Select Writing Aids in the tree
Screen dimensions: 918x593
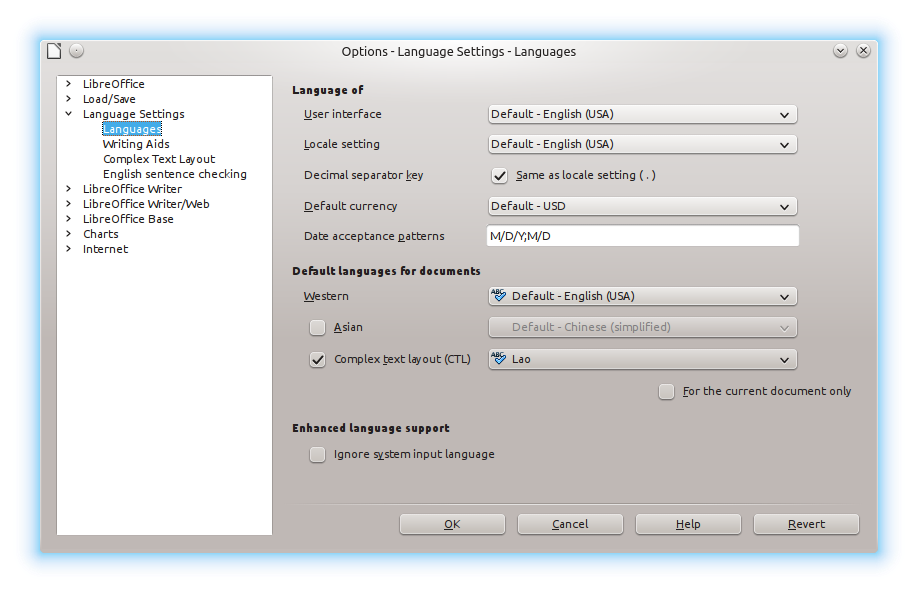136,144
